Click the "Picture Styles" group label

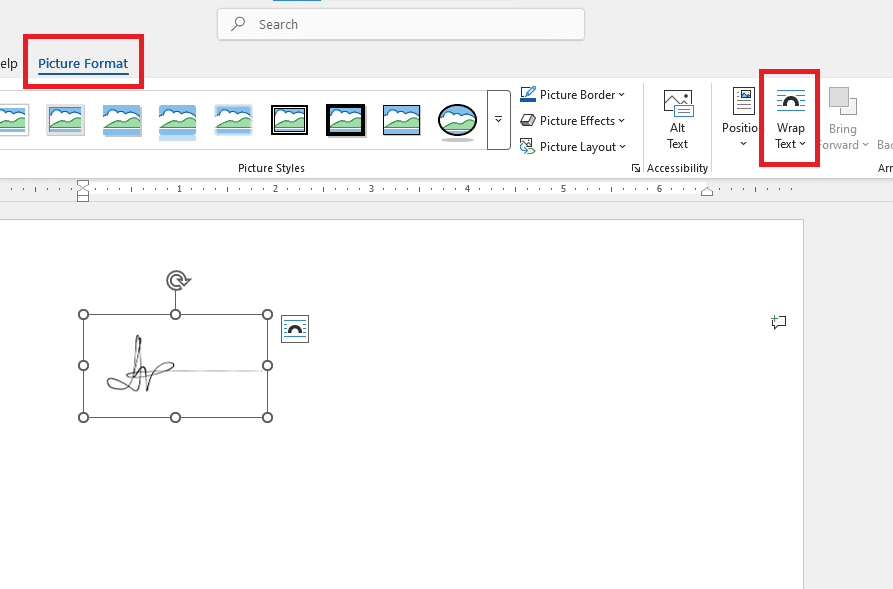point(271,168)
